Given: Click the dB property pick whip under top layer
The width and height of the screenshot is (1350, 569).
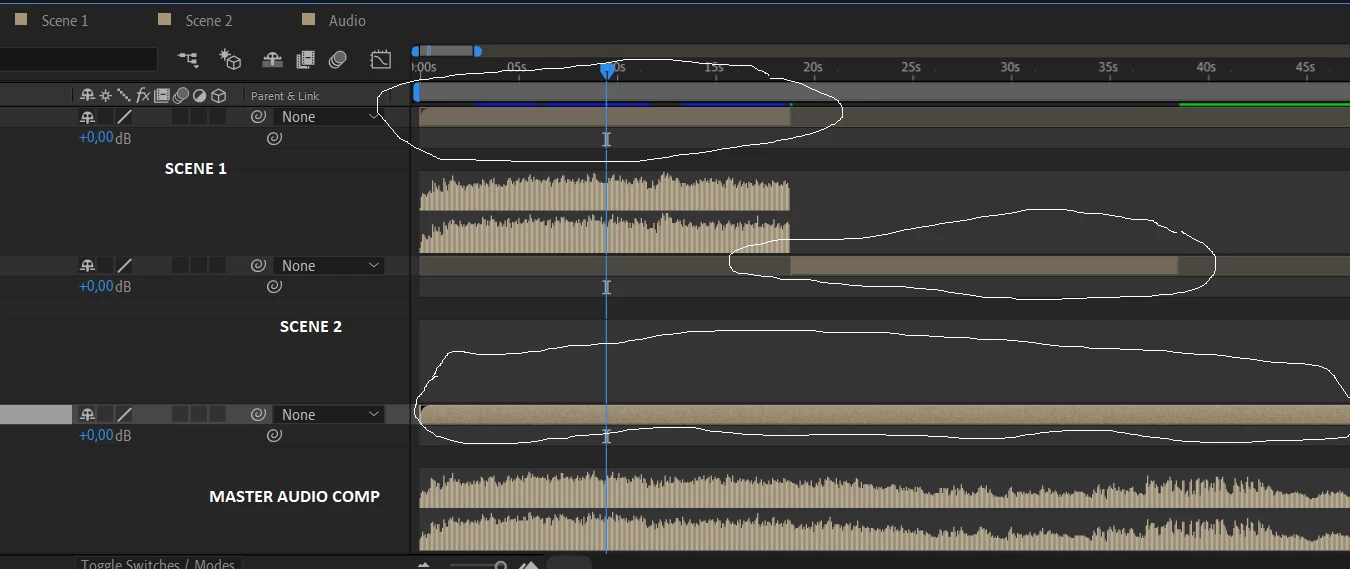Looking at the screenshot, I should point(274,138).
